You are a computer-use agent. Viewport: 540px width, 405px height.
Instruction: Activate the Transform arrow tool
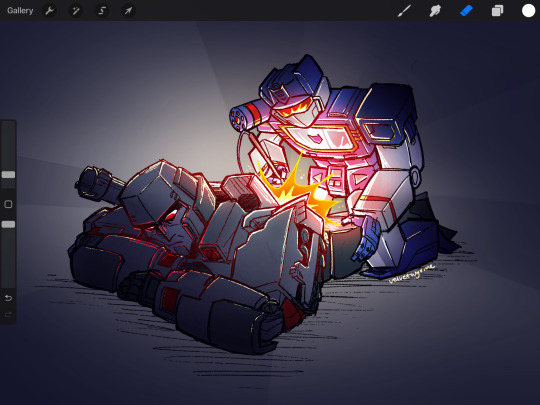tap(128, 11)
